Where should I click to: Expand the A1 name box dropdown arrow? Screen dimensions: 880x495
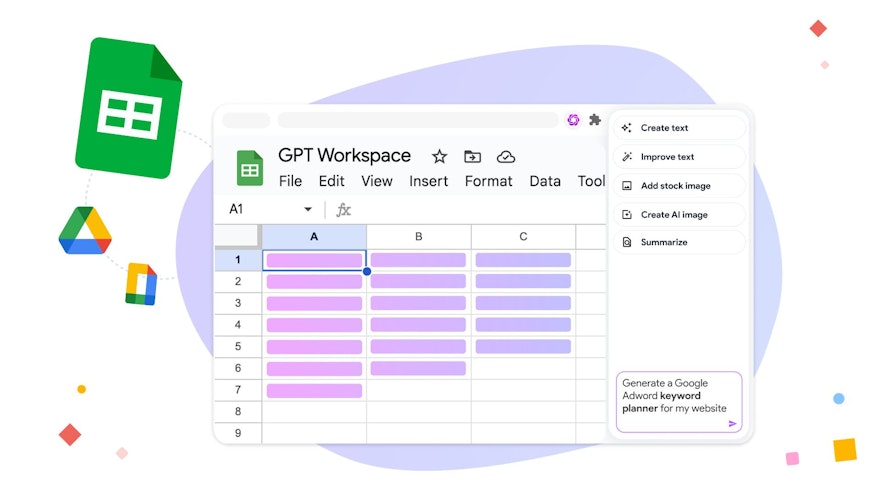coord(308,209)
